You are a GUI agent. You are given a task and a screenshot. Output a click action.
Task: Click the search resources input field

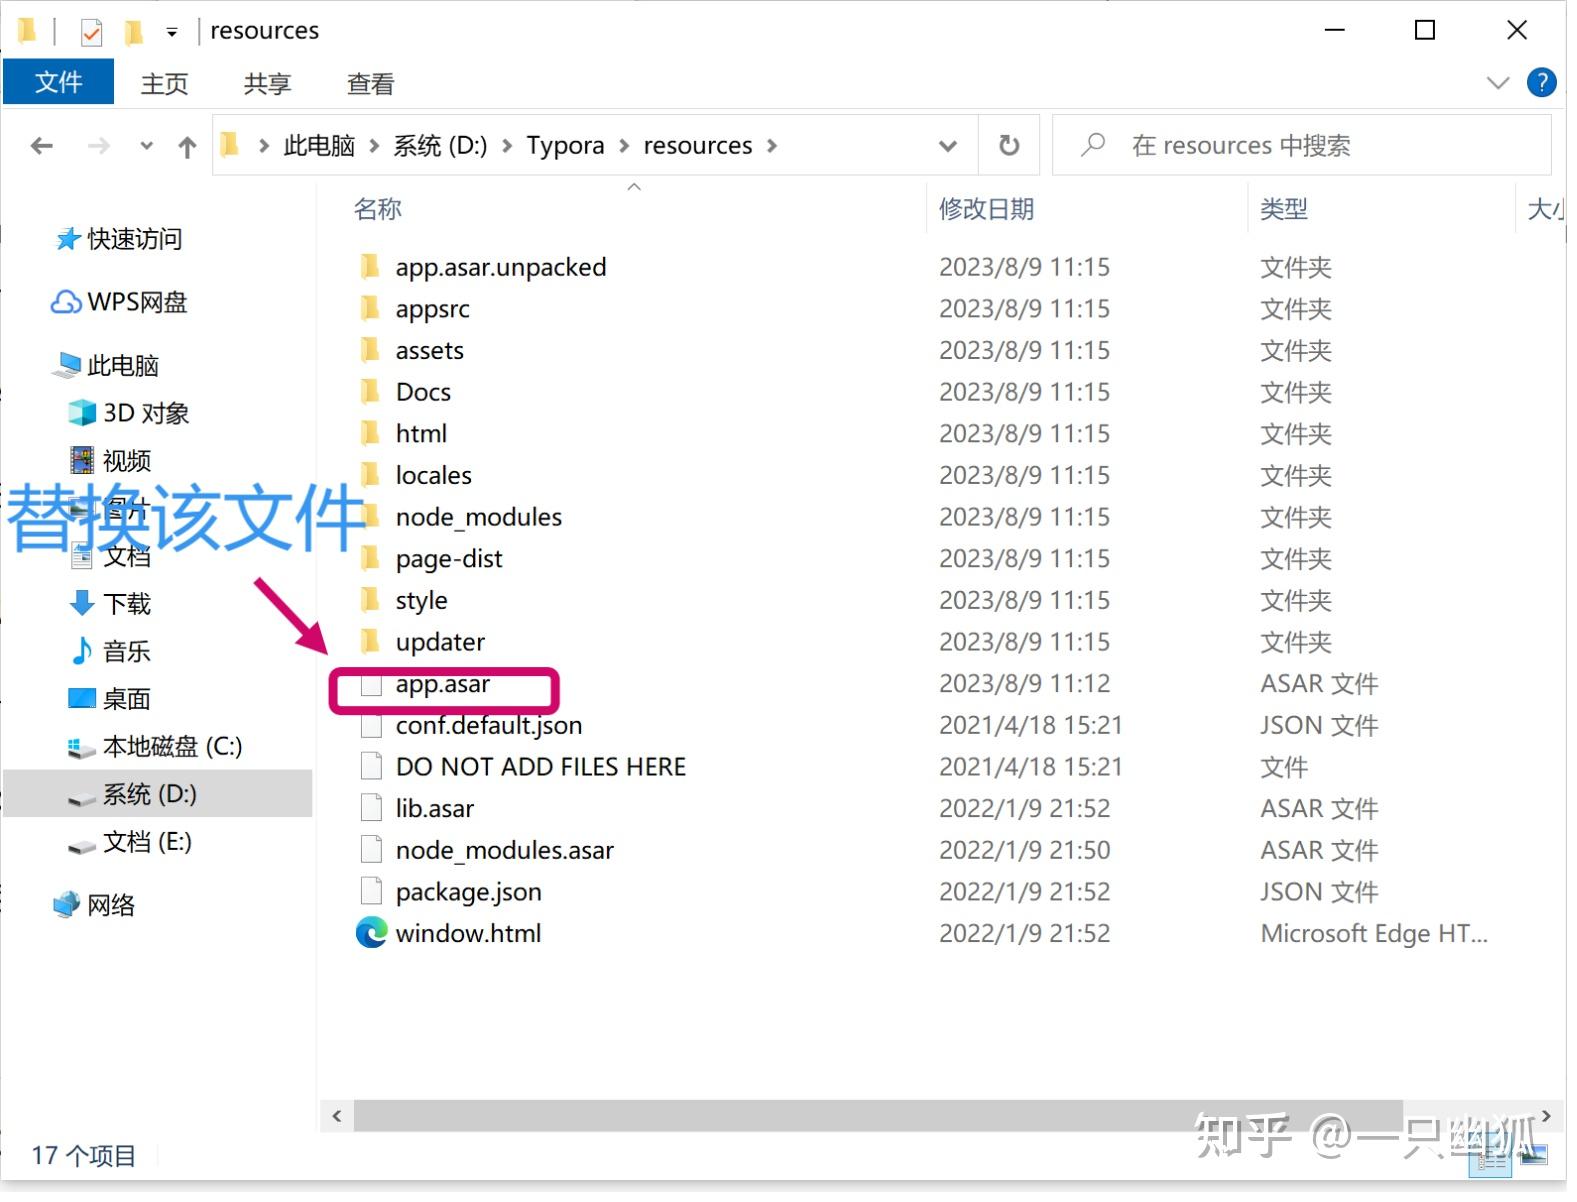pos(1301,145)
